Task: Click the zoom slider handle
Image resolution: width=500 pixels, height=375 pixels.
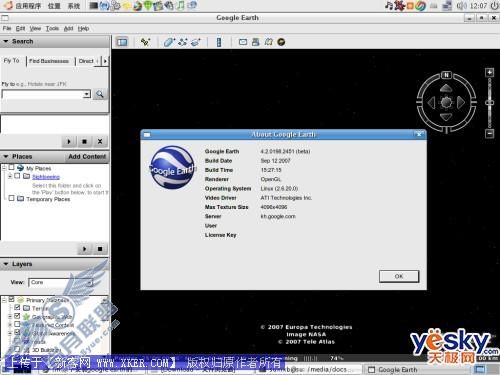Action: point(489,103)
